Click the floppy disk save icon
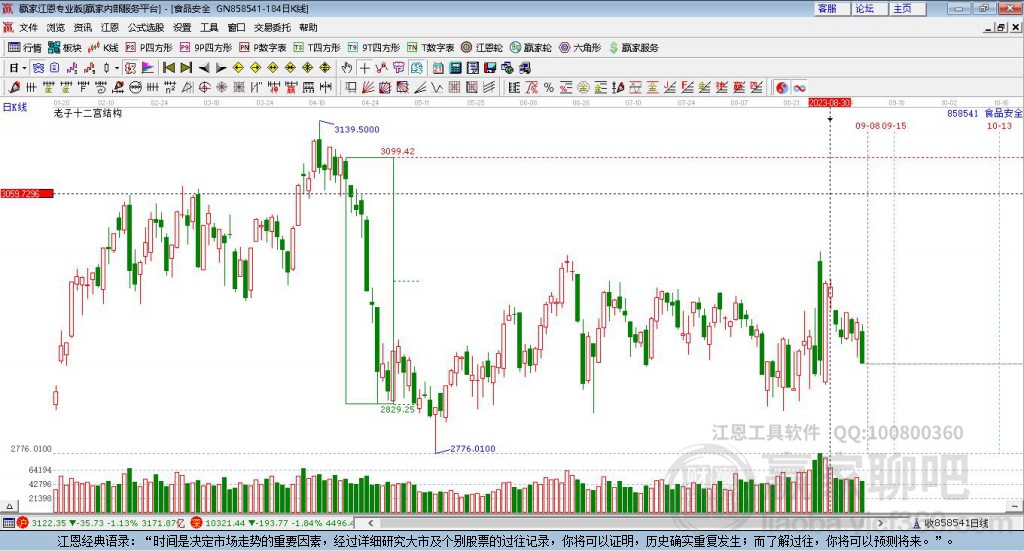Viewport: 1024px width, 551px height. coord(490,68)
